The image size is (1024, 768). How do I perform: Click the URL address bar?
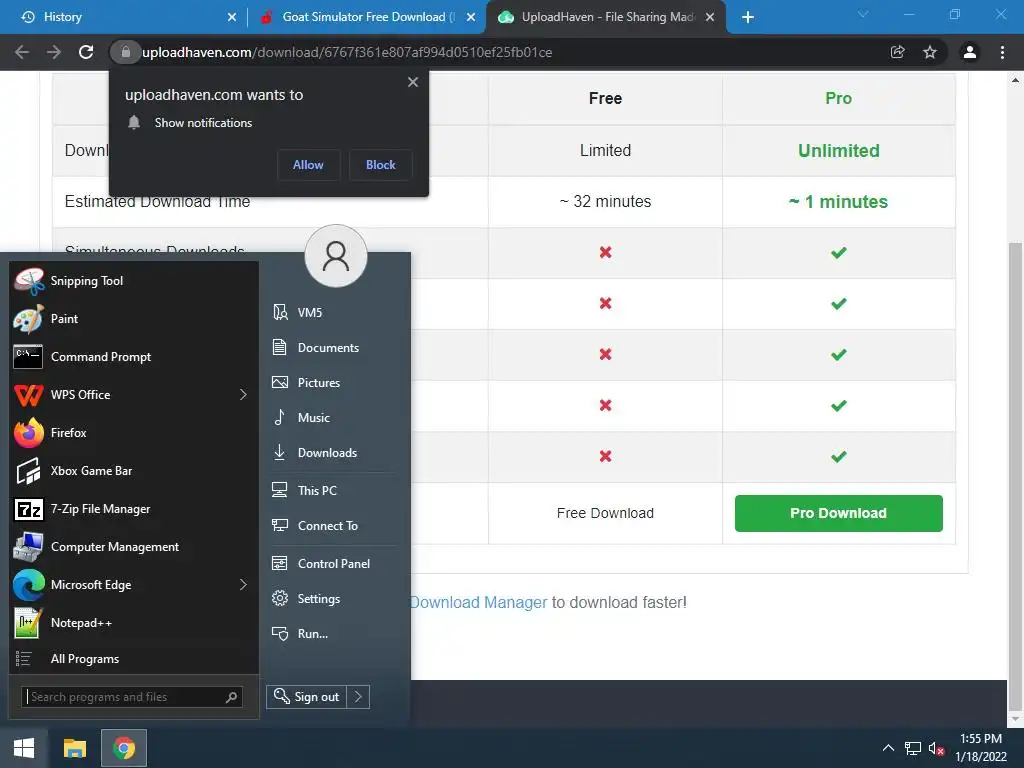coord(509,52)
